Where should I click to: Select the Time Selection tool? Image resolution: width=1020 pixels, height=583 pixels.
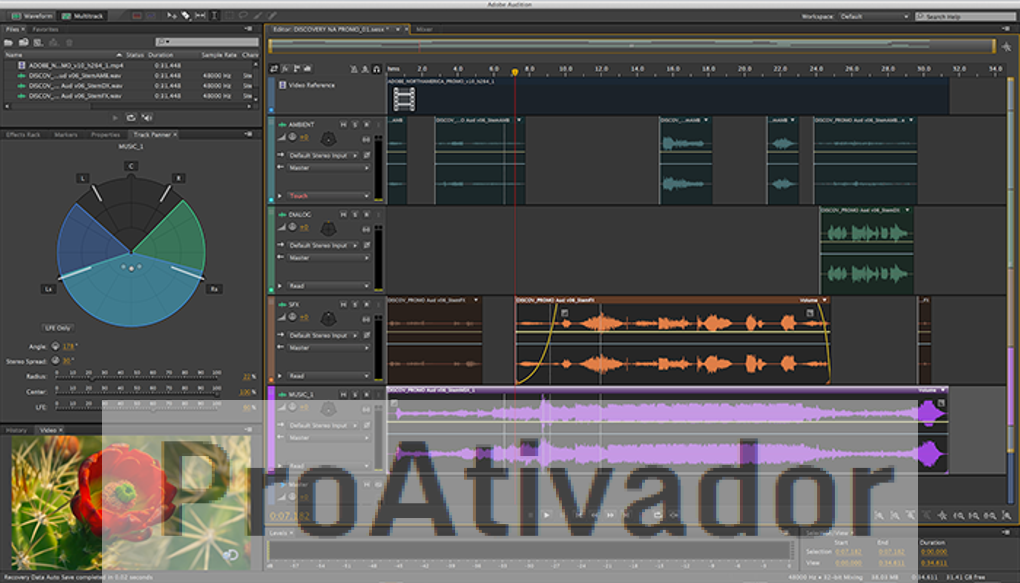tap(215, 15)
